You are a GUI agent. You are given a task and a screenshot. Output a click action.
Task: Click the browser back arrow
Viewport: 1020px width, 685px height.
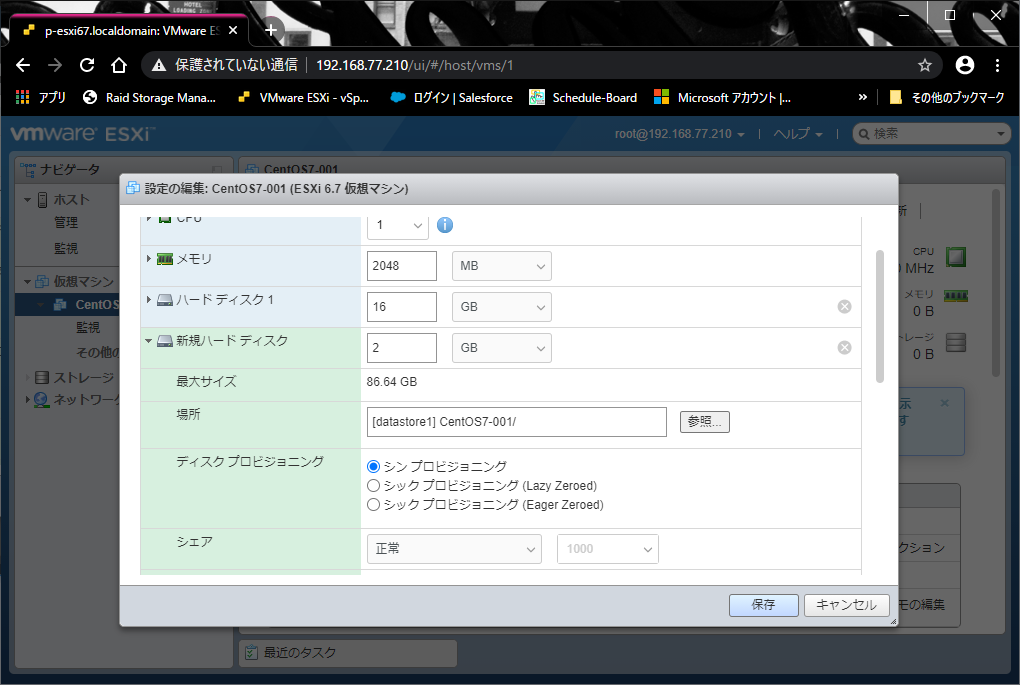(x=23, y=65)
